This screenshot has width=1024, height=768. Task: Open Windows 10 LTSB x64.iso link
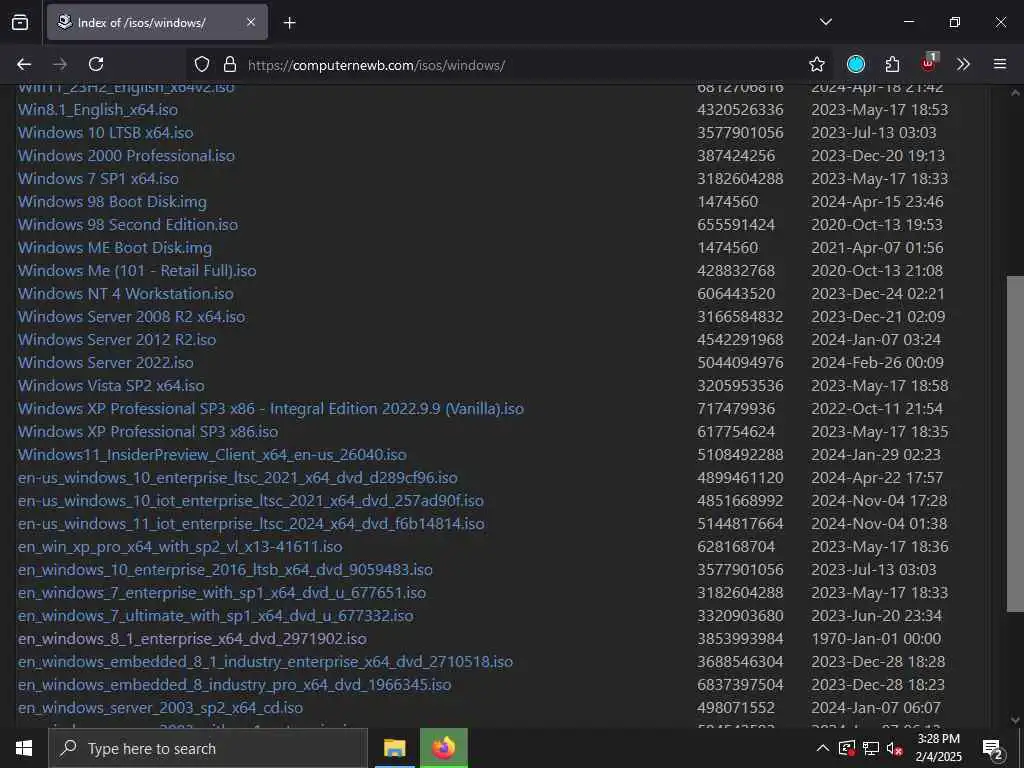pos(106,133)
